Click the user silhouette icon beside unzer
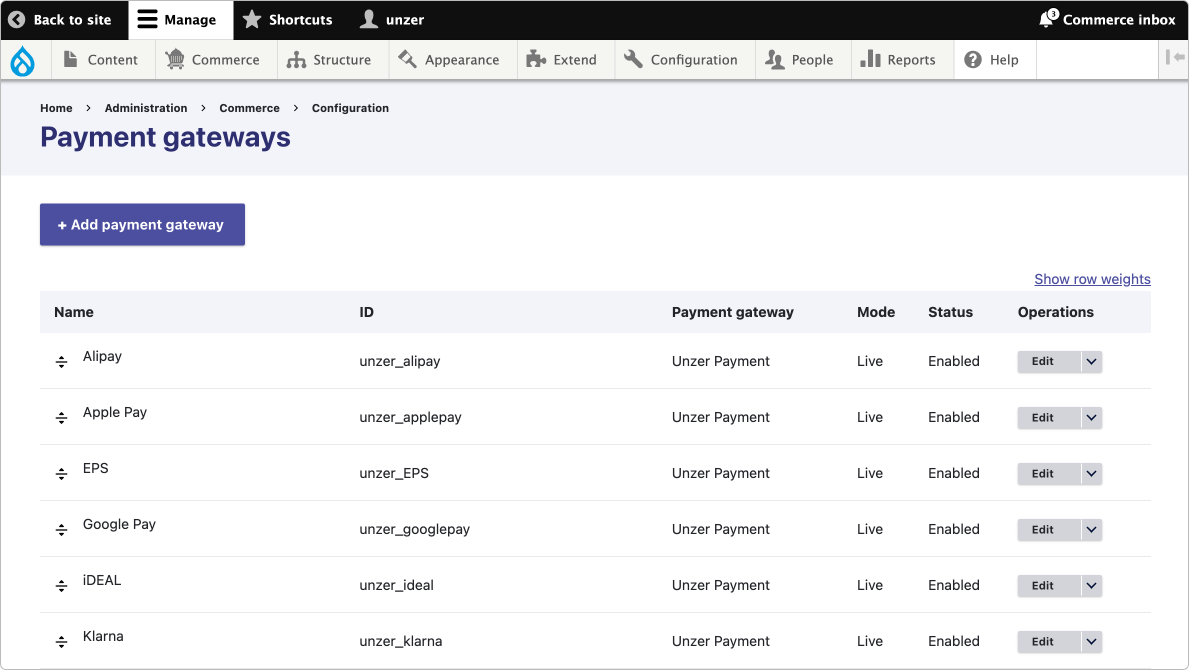Viewport: 1189px width, 670px height. click(x=369, y=19)
